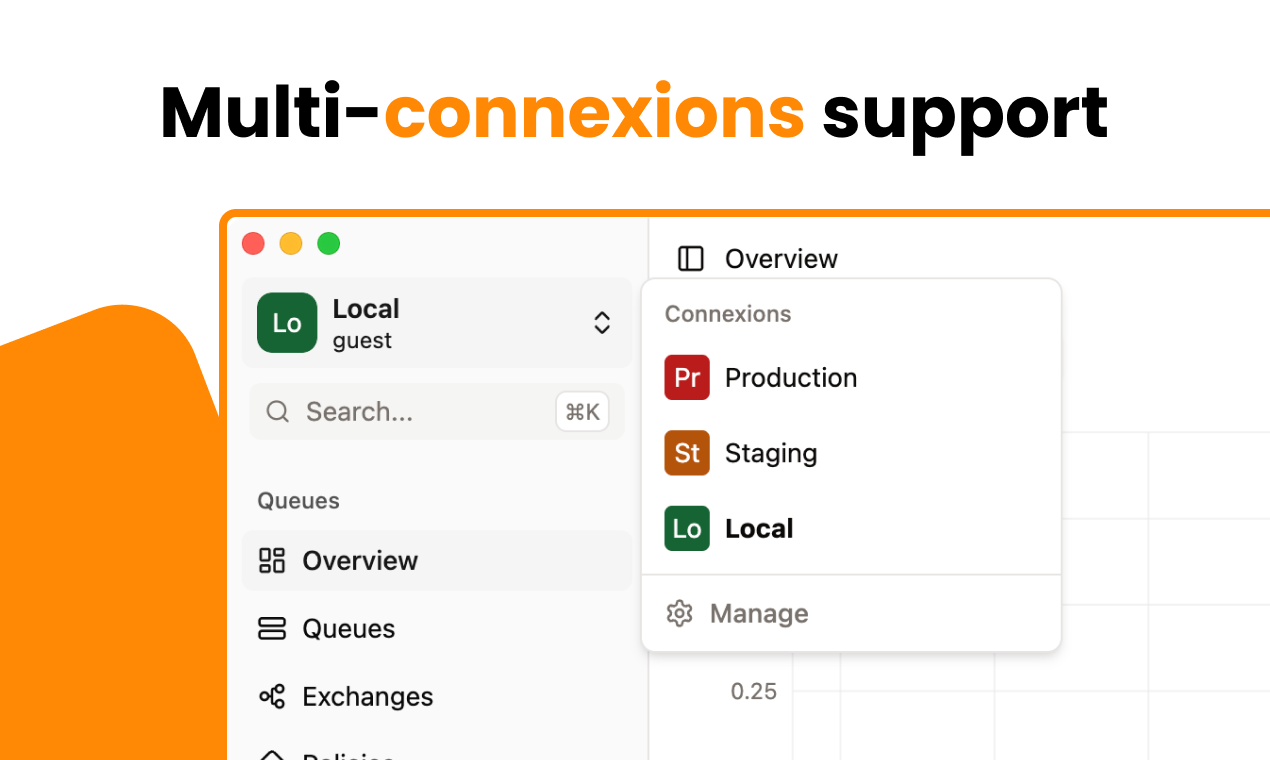1270x760 pixels.
Task: Click the ⌘K shortcut badge
Action: pyautogui.click(x=582, y=412)
